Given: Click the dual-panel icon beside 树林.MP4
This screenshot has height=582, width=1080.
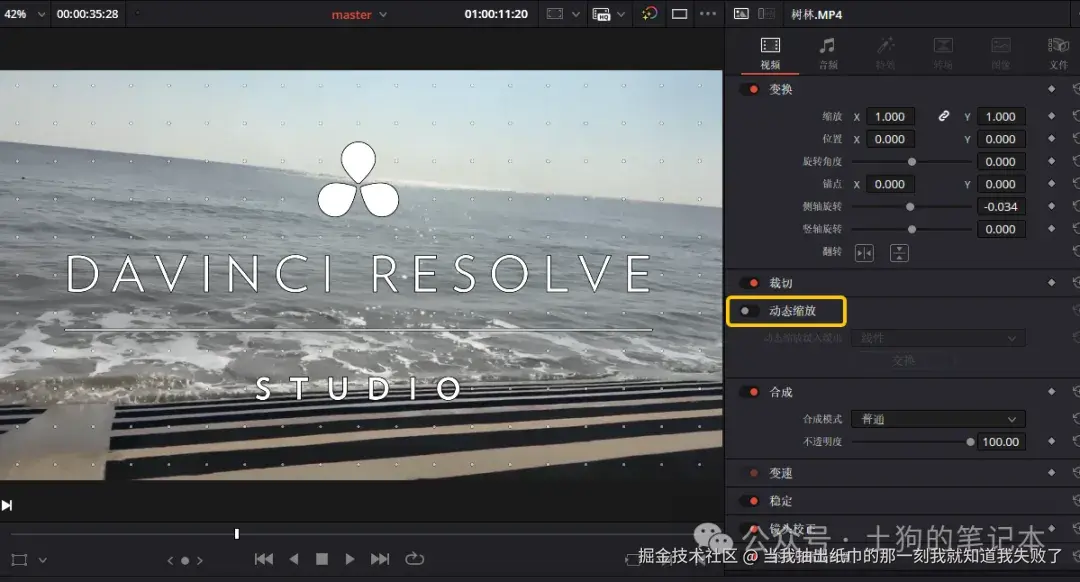Looking at the screenshot, I should [766, 14].
